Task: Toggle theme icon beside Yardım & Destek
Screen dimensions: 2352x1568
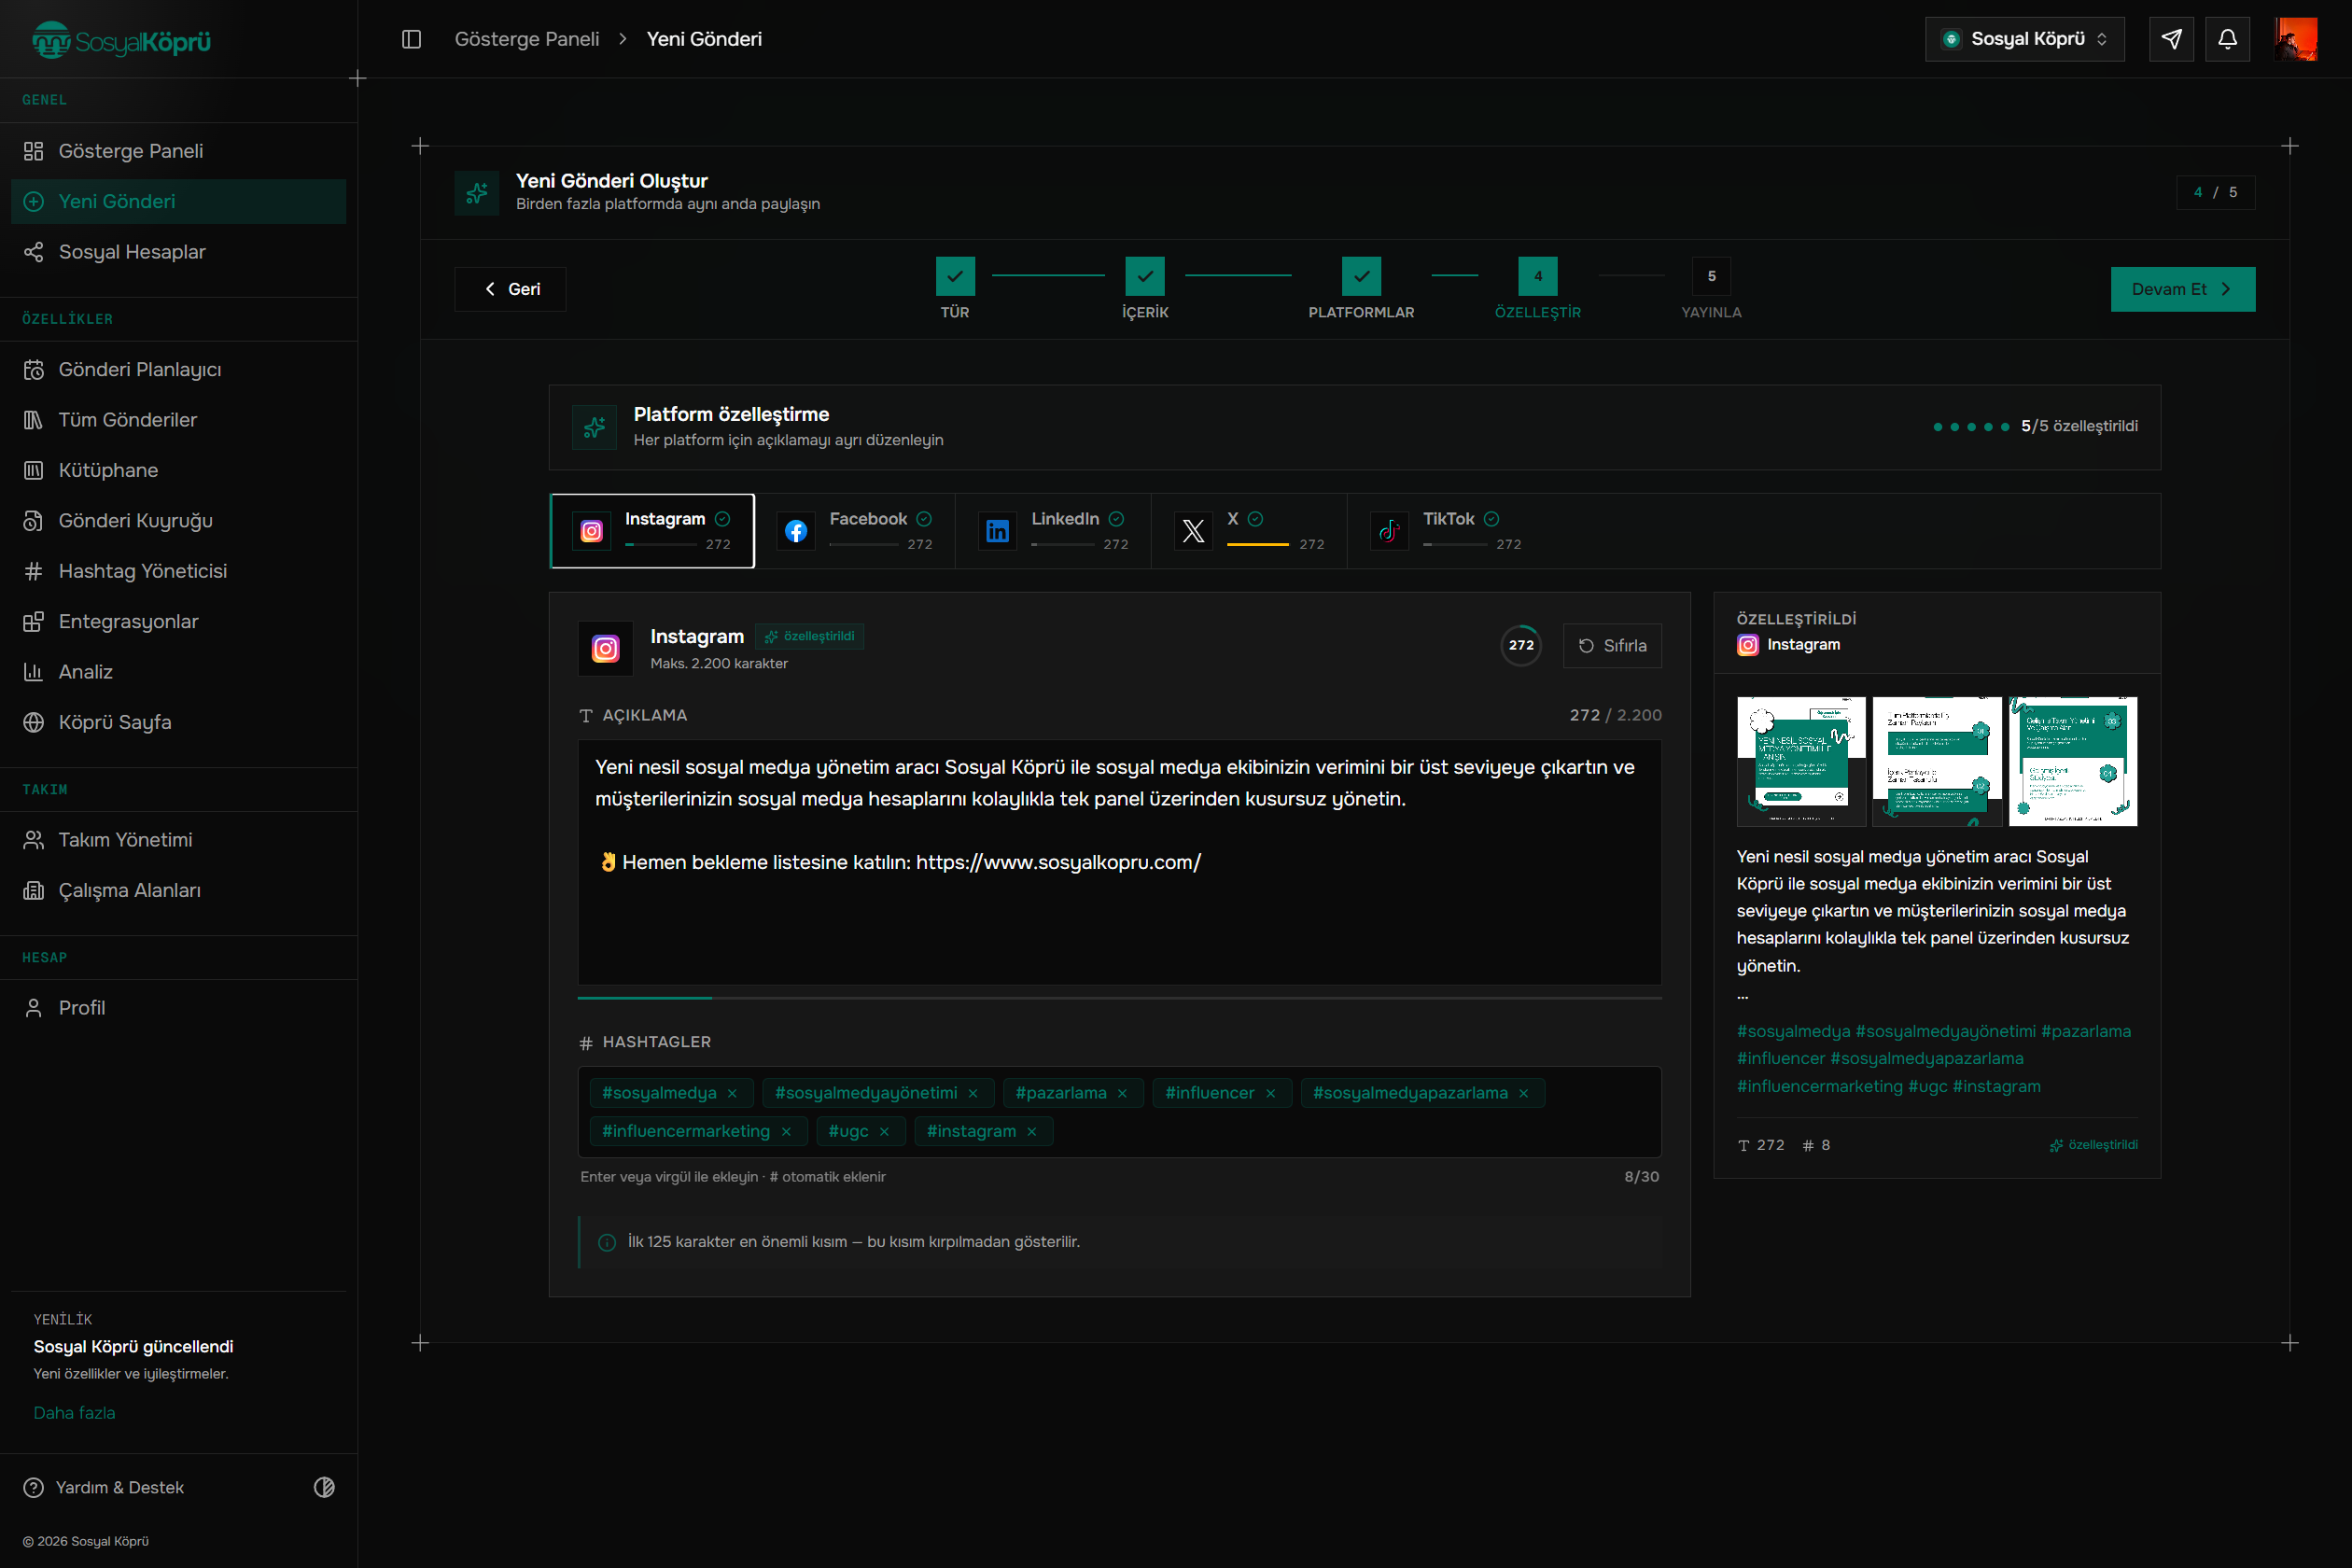Action: click(324, 1487)
